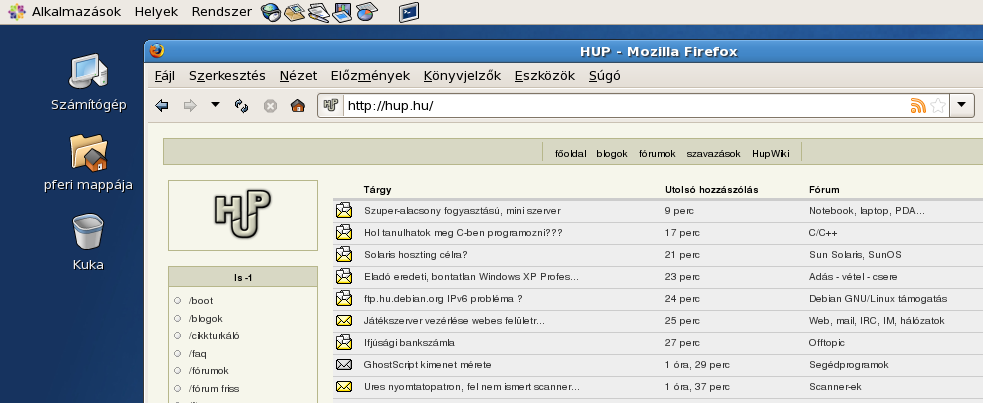Expand the back/forward history dropdown arrow
The width and height of the screenshot is (983, 403).
(x=215, y=105)
